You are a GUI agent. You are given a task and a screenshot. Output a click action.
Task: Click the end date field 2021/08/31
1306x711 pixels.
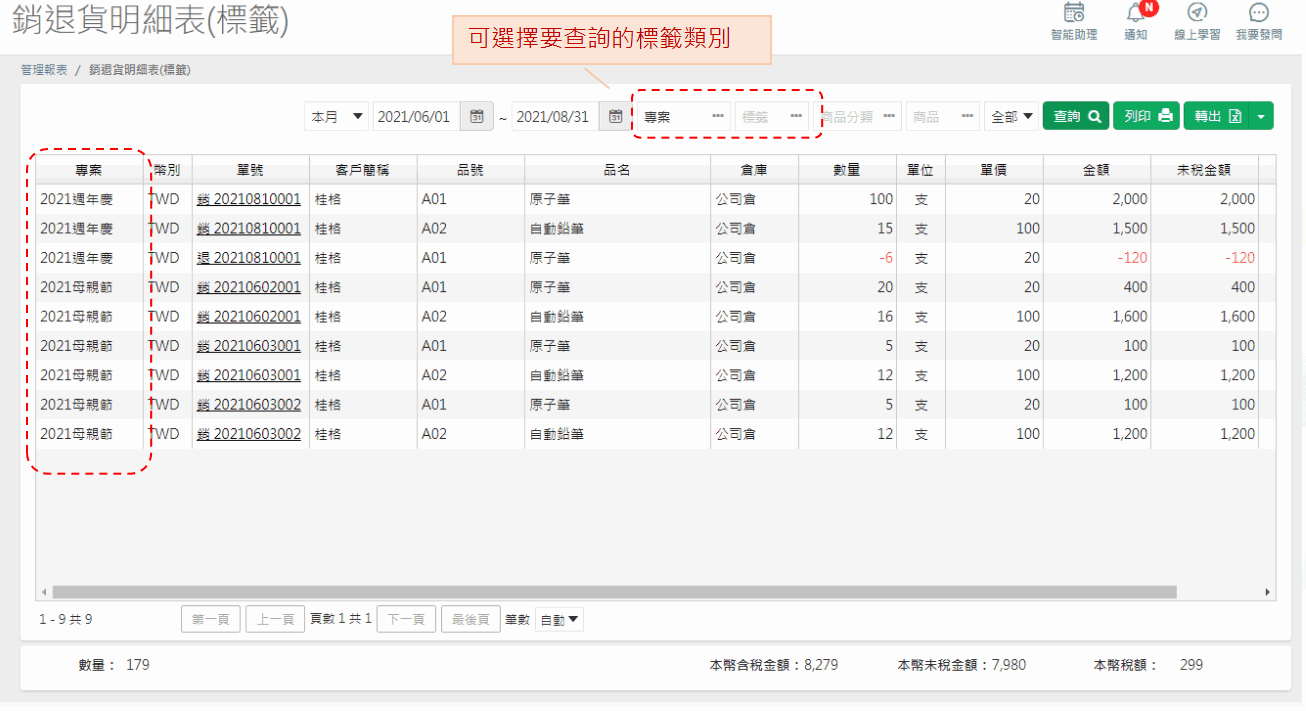coord(556,116)
